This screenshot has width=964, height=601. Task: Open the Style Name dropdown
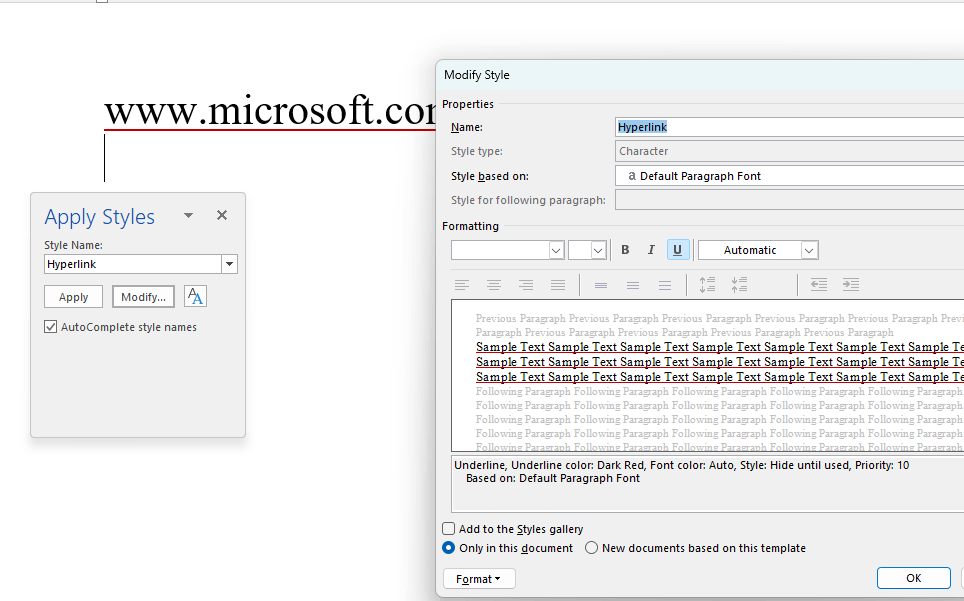230,263
